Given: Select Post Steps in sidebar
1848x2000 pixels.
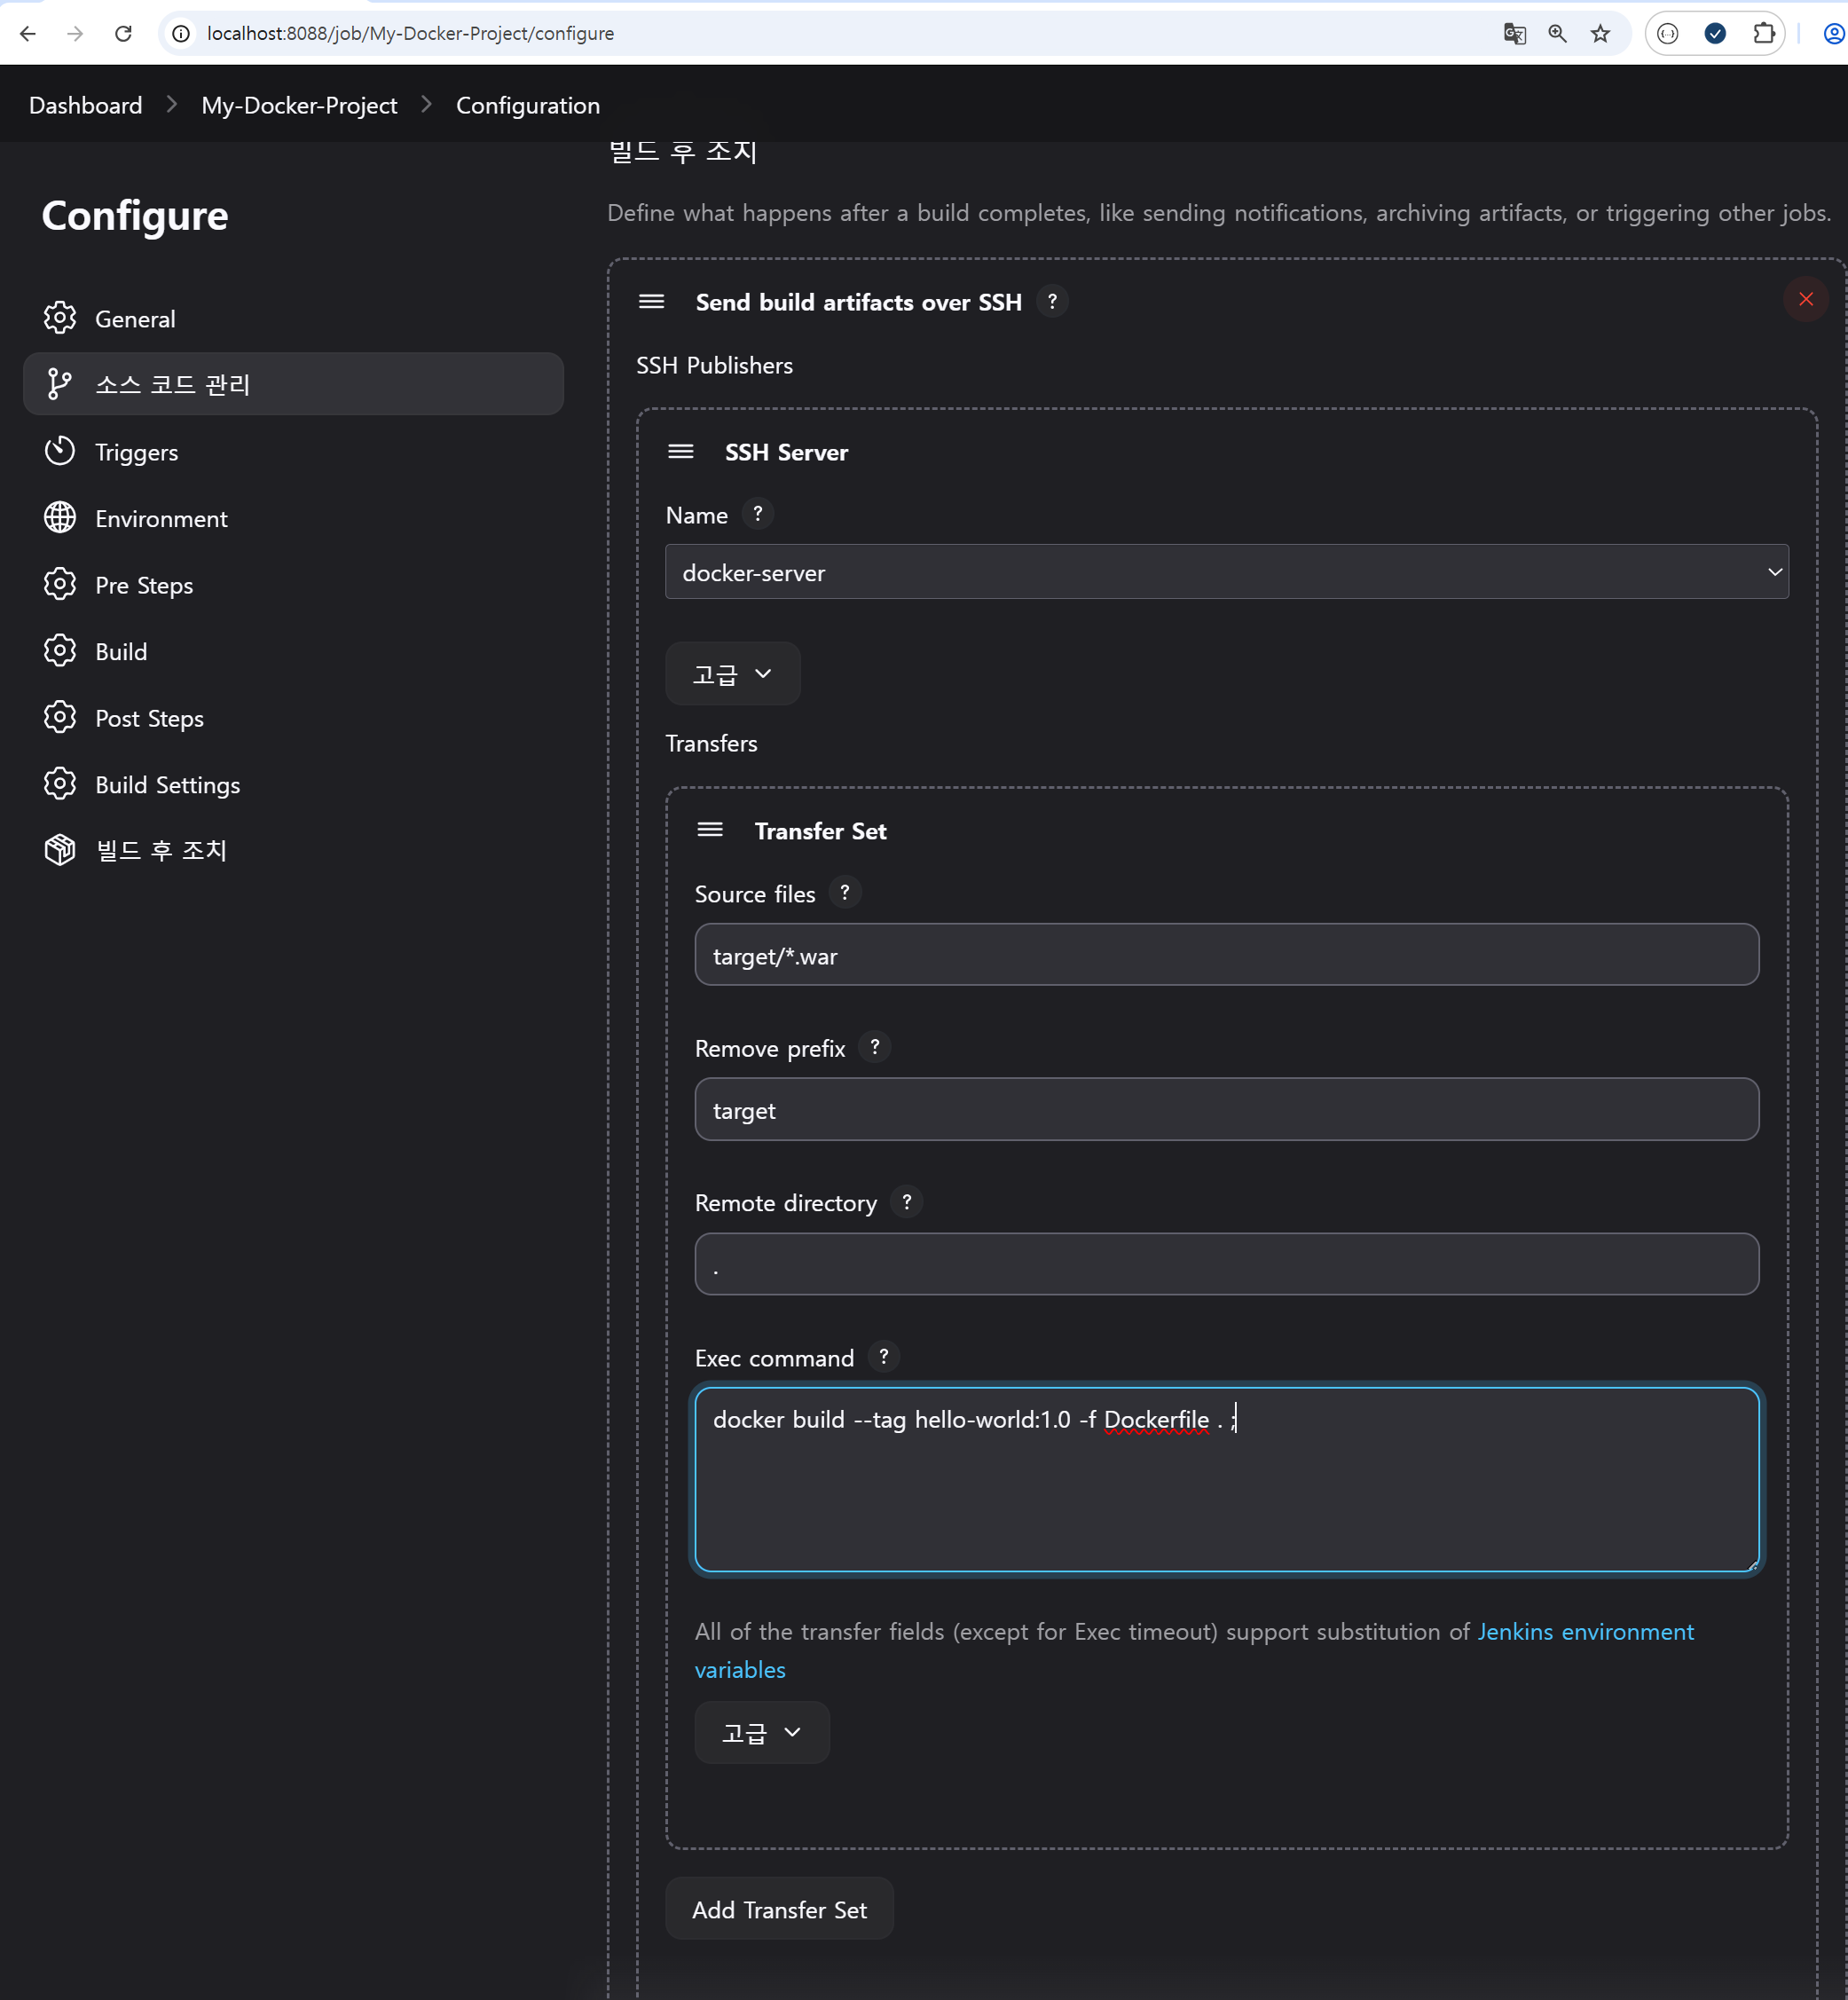Looking at the screenshot, I should [149, 718].
